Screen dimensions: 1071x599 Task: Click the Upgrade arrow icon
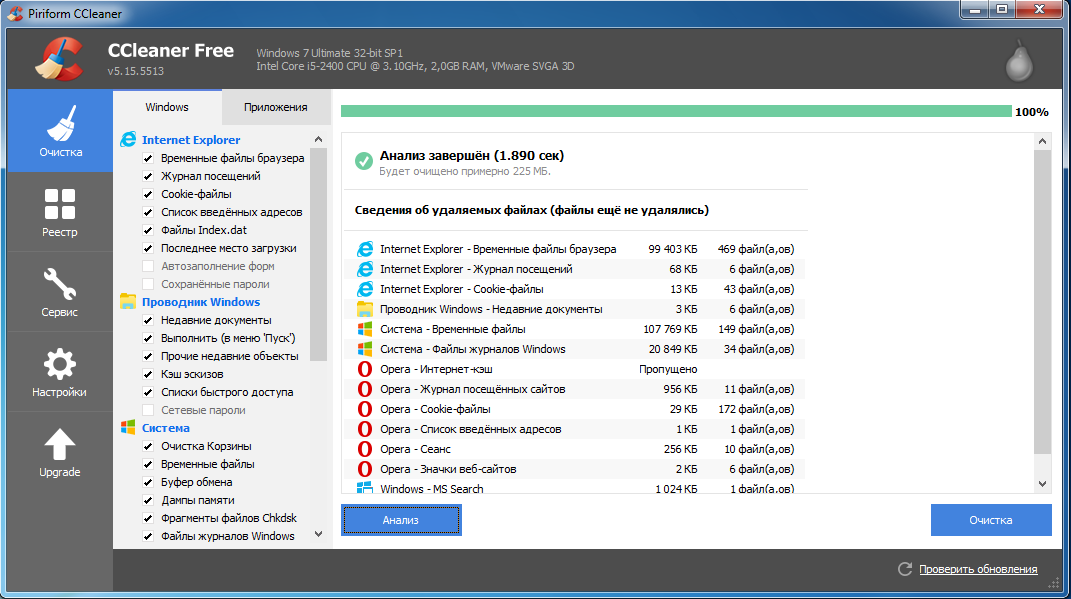tap(59, 444)
